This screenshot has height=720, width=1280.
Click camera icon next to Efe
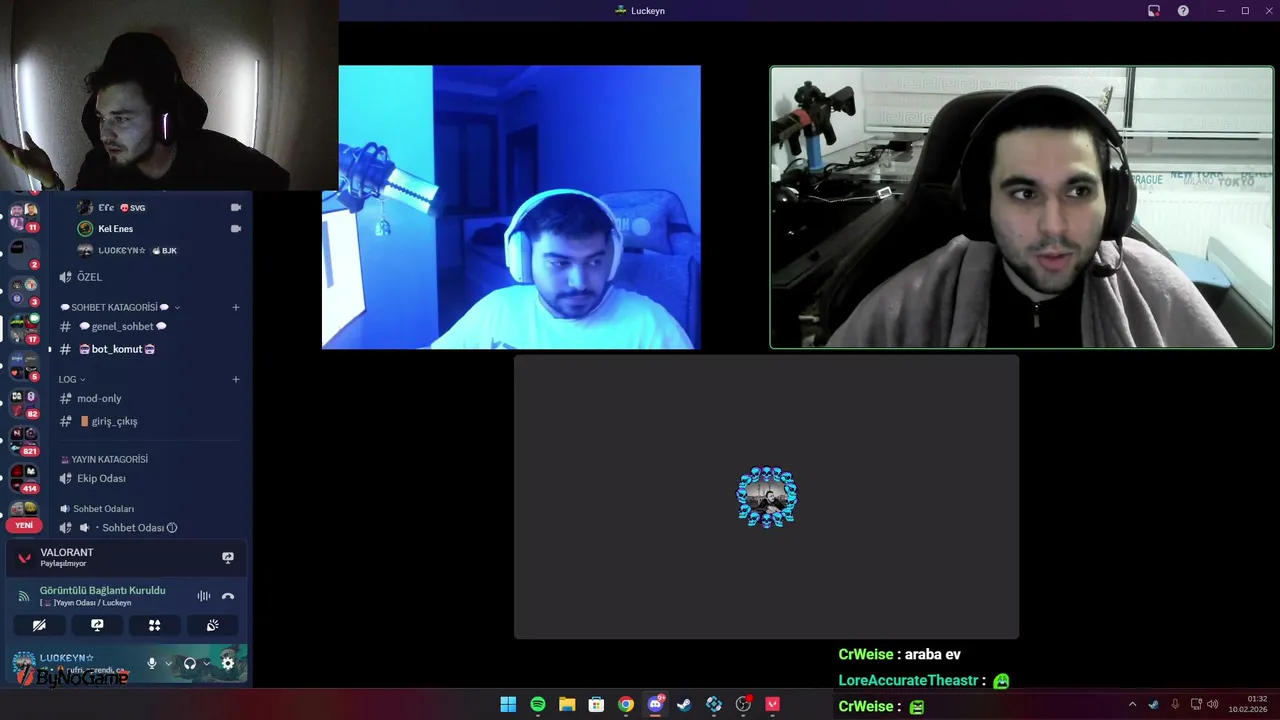[236, 207]
